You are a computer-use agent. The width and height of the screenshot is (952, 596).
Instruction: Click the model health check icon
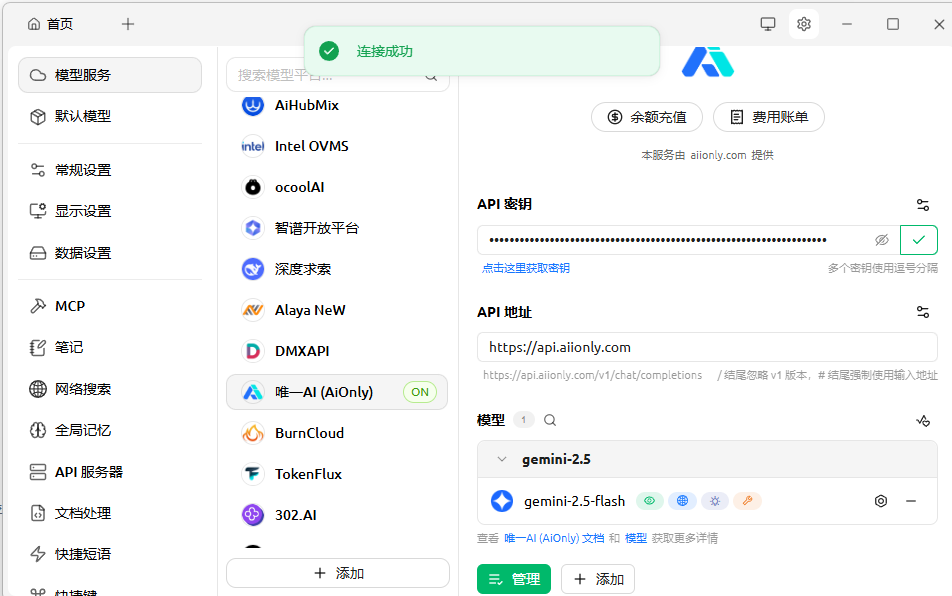(923, 421)
